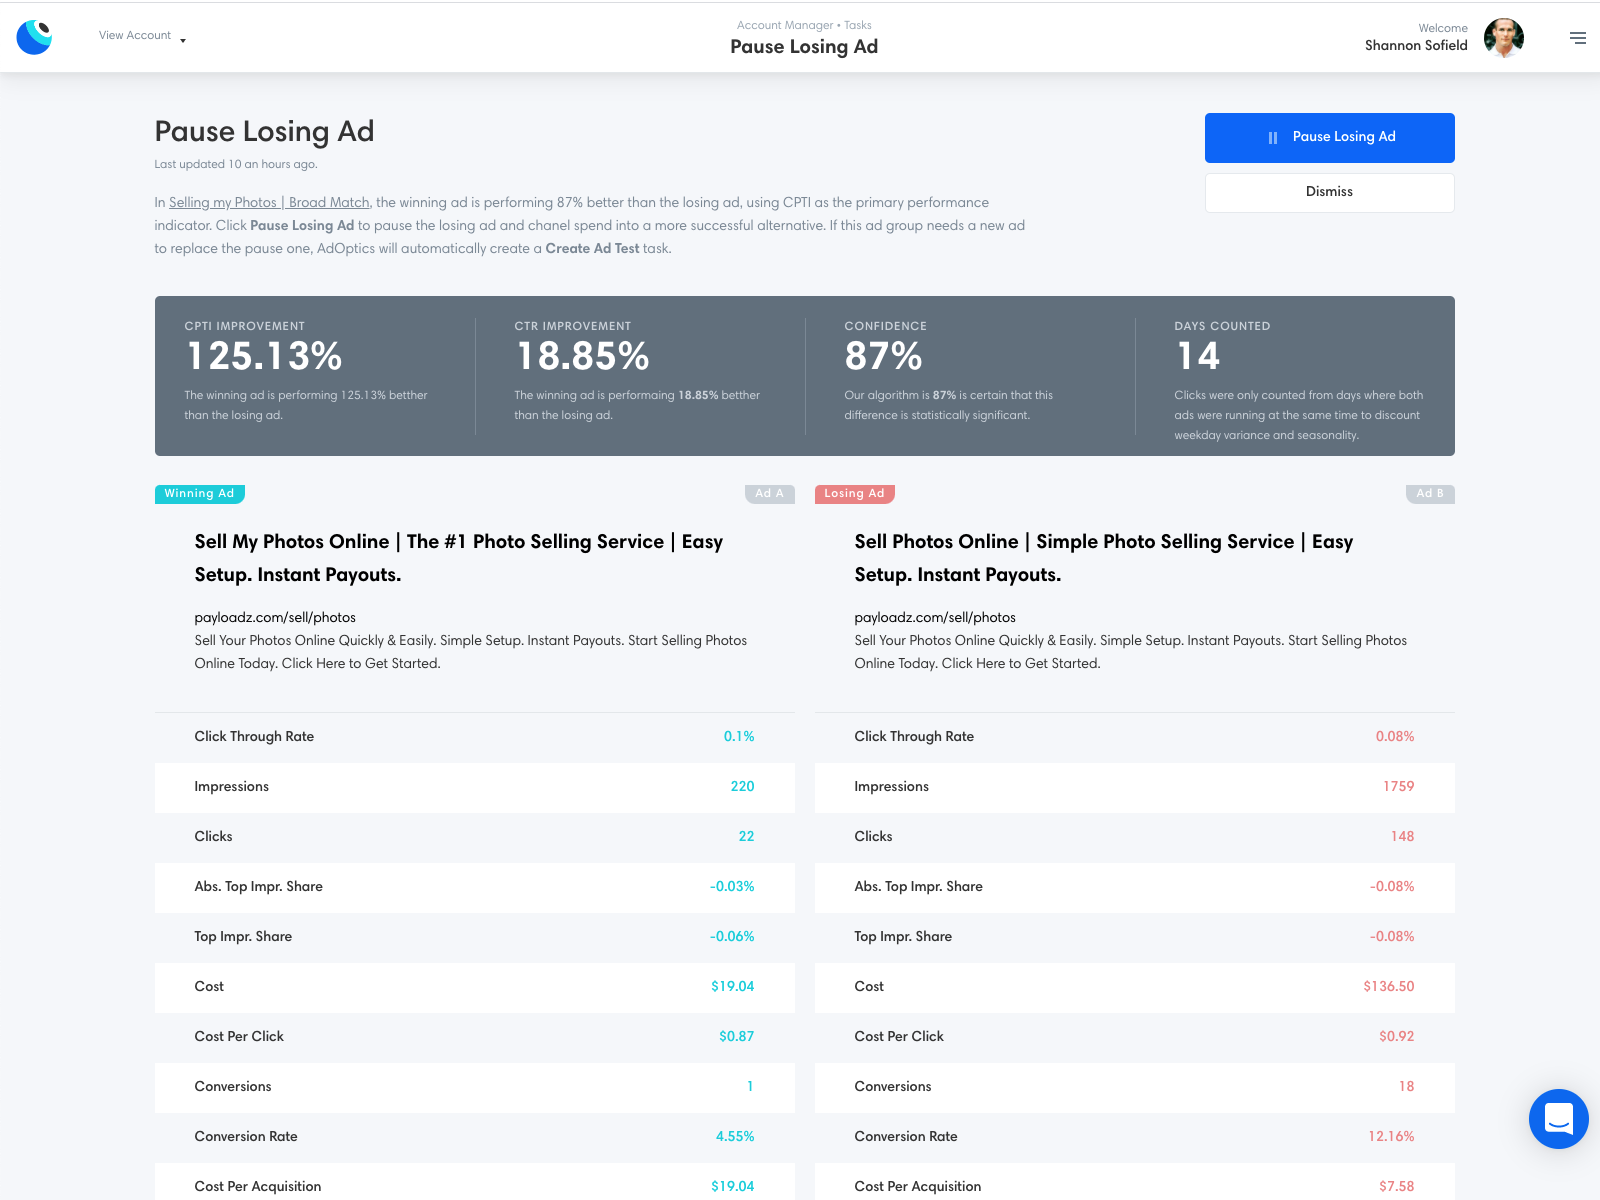
Task: Expand the View Account dropdown
Action: (x=142, y=36)
